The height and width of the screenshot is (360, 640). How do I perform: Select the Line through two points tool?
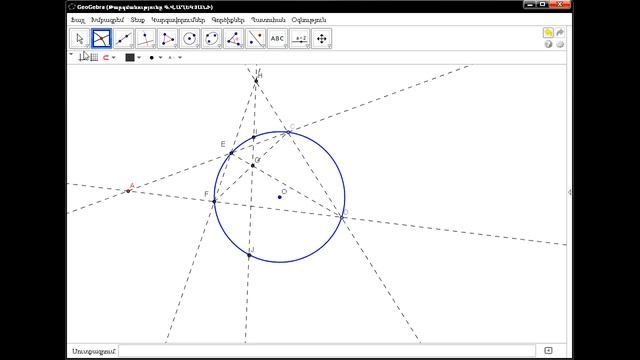[124, 39]
